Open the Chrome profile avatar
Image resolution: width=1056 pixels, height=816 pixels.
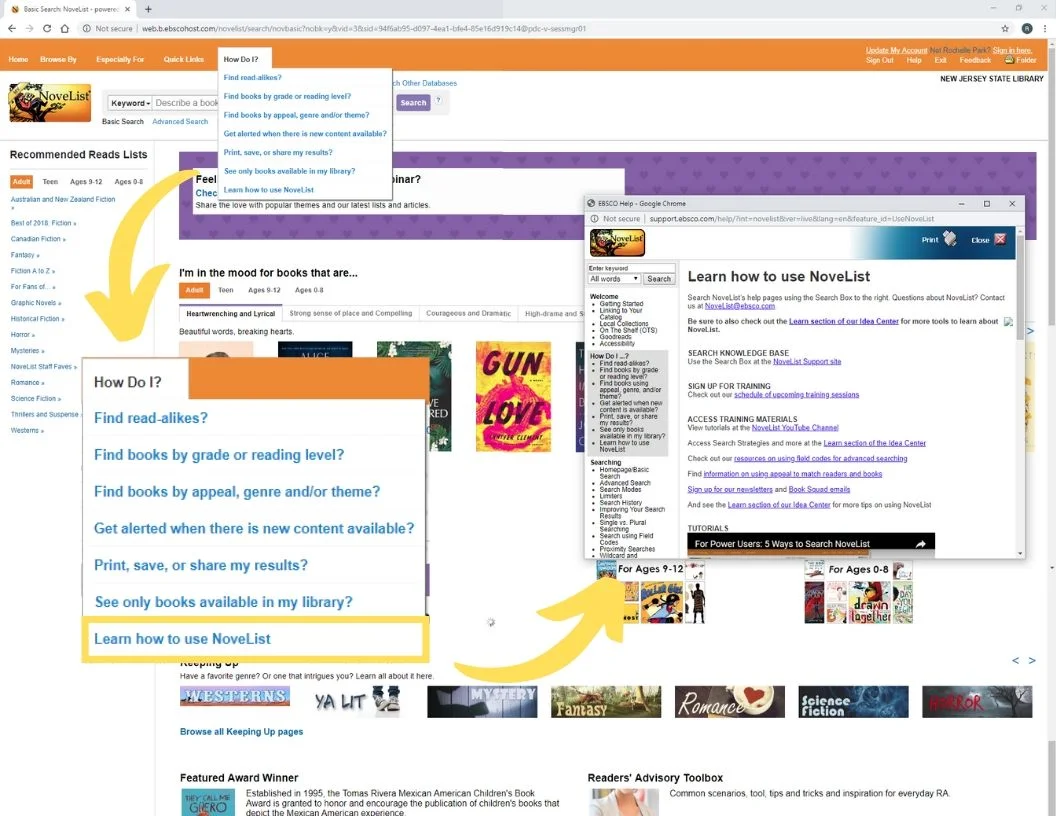point(1027,28)
